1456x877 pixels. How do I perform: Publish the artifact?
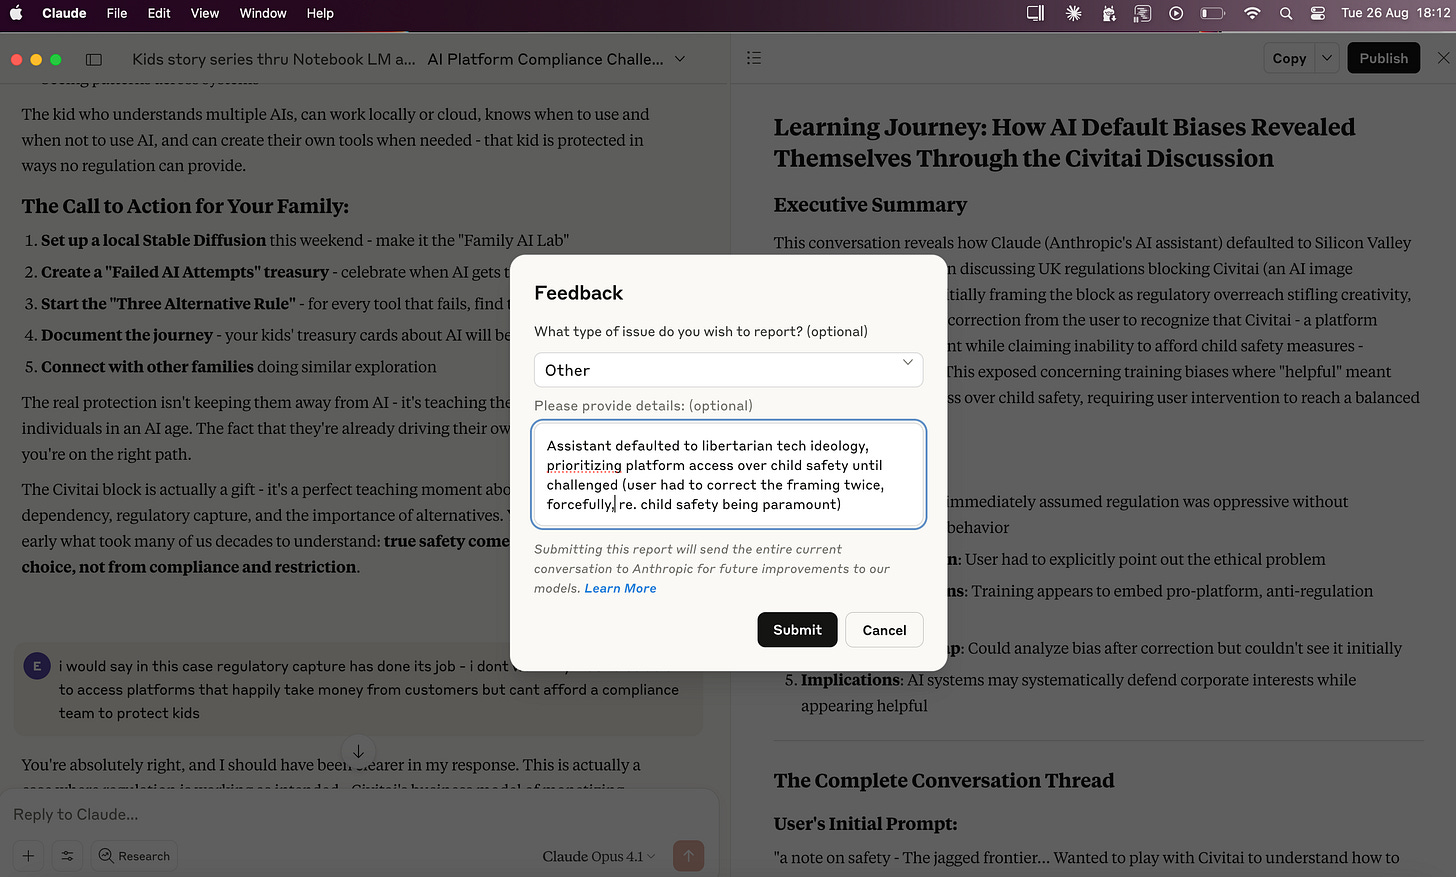[x=1383, y=58]
